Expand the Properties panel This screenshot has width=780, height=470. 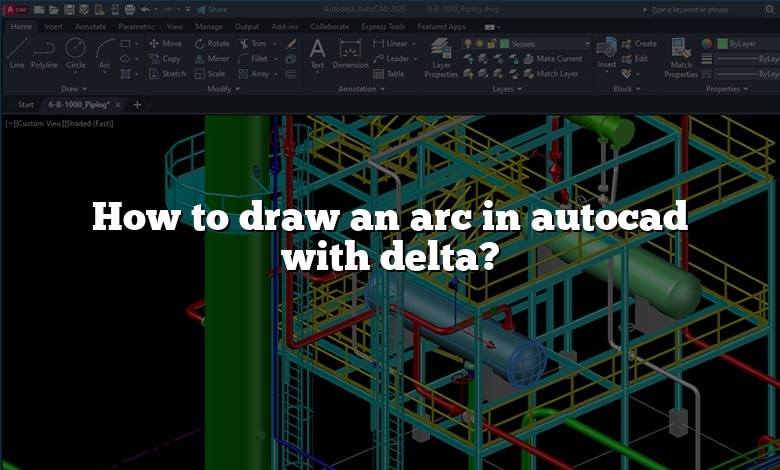coord(727,89)
